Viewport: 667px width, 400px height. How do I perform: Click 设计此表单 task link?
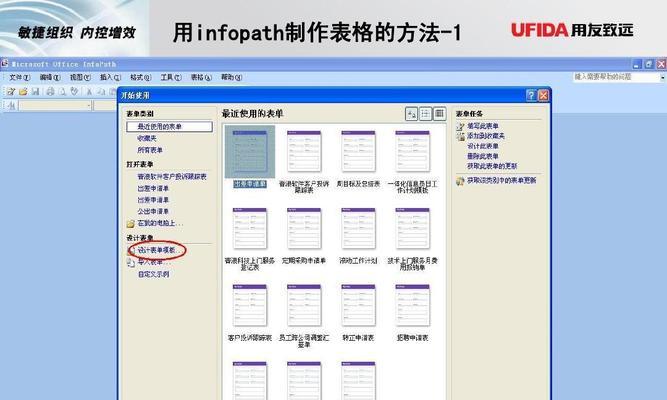482,146
